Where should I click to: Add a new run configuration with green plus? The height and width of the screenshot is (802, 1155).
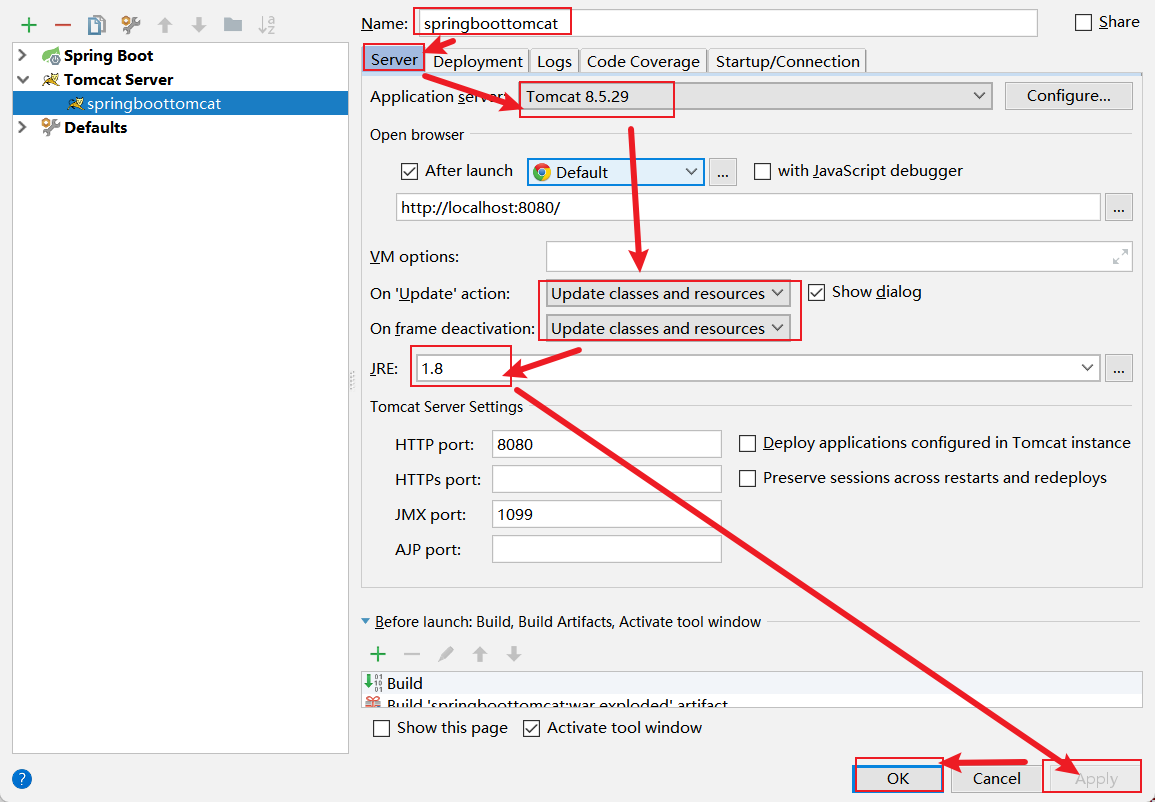click(29, 25)
